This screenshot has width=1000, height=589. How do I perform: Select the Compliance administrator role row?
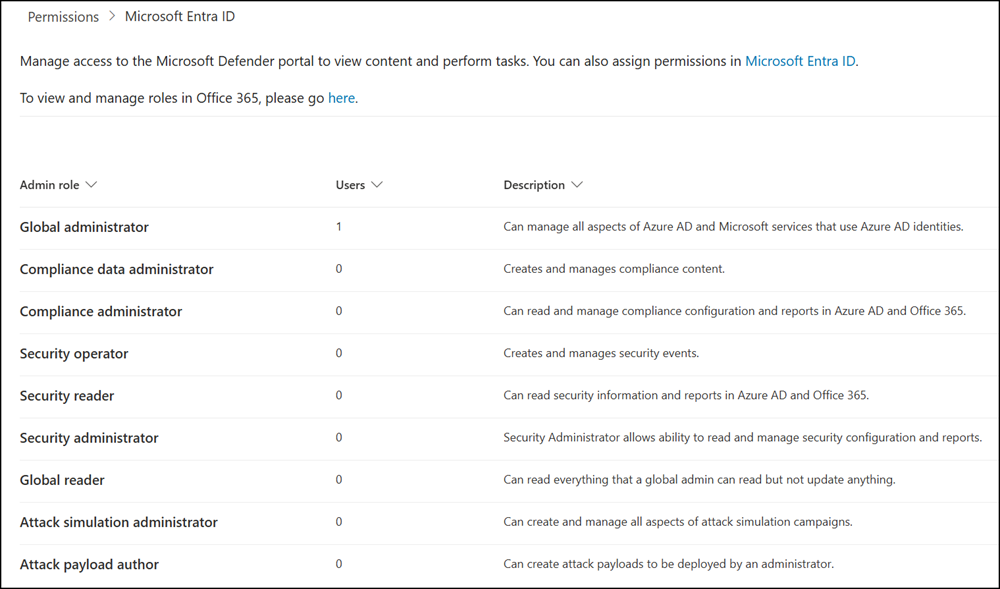tap(101, 311)
